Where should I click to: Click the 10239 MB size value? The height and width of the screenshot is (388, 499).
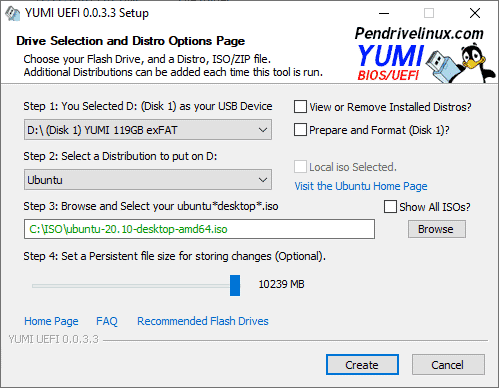pos(281,284)
